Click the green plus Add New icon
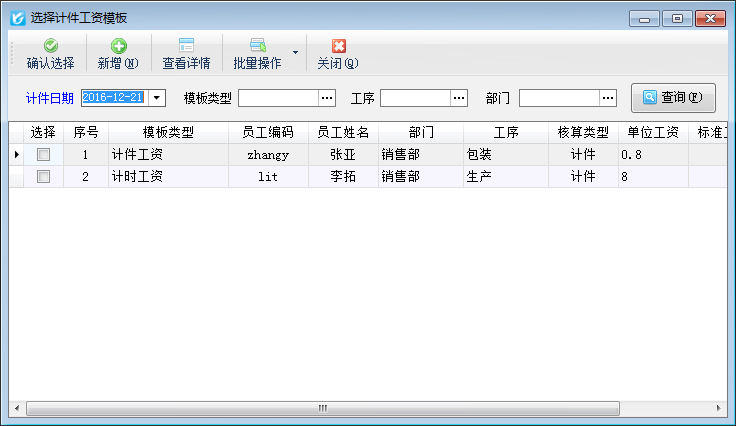The image size is (736, 426). [118, 46]
